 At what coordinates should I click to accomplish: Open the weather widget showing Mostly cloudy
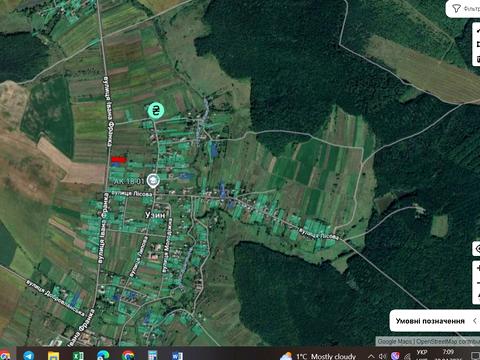coord(318,356)
